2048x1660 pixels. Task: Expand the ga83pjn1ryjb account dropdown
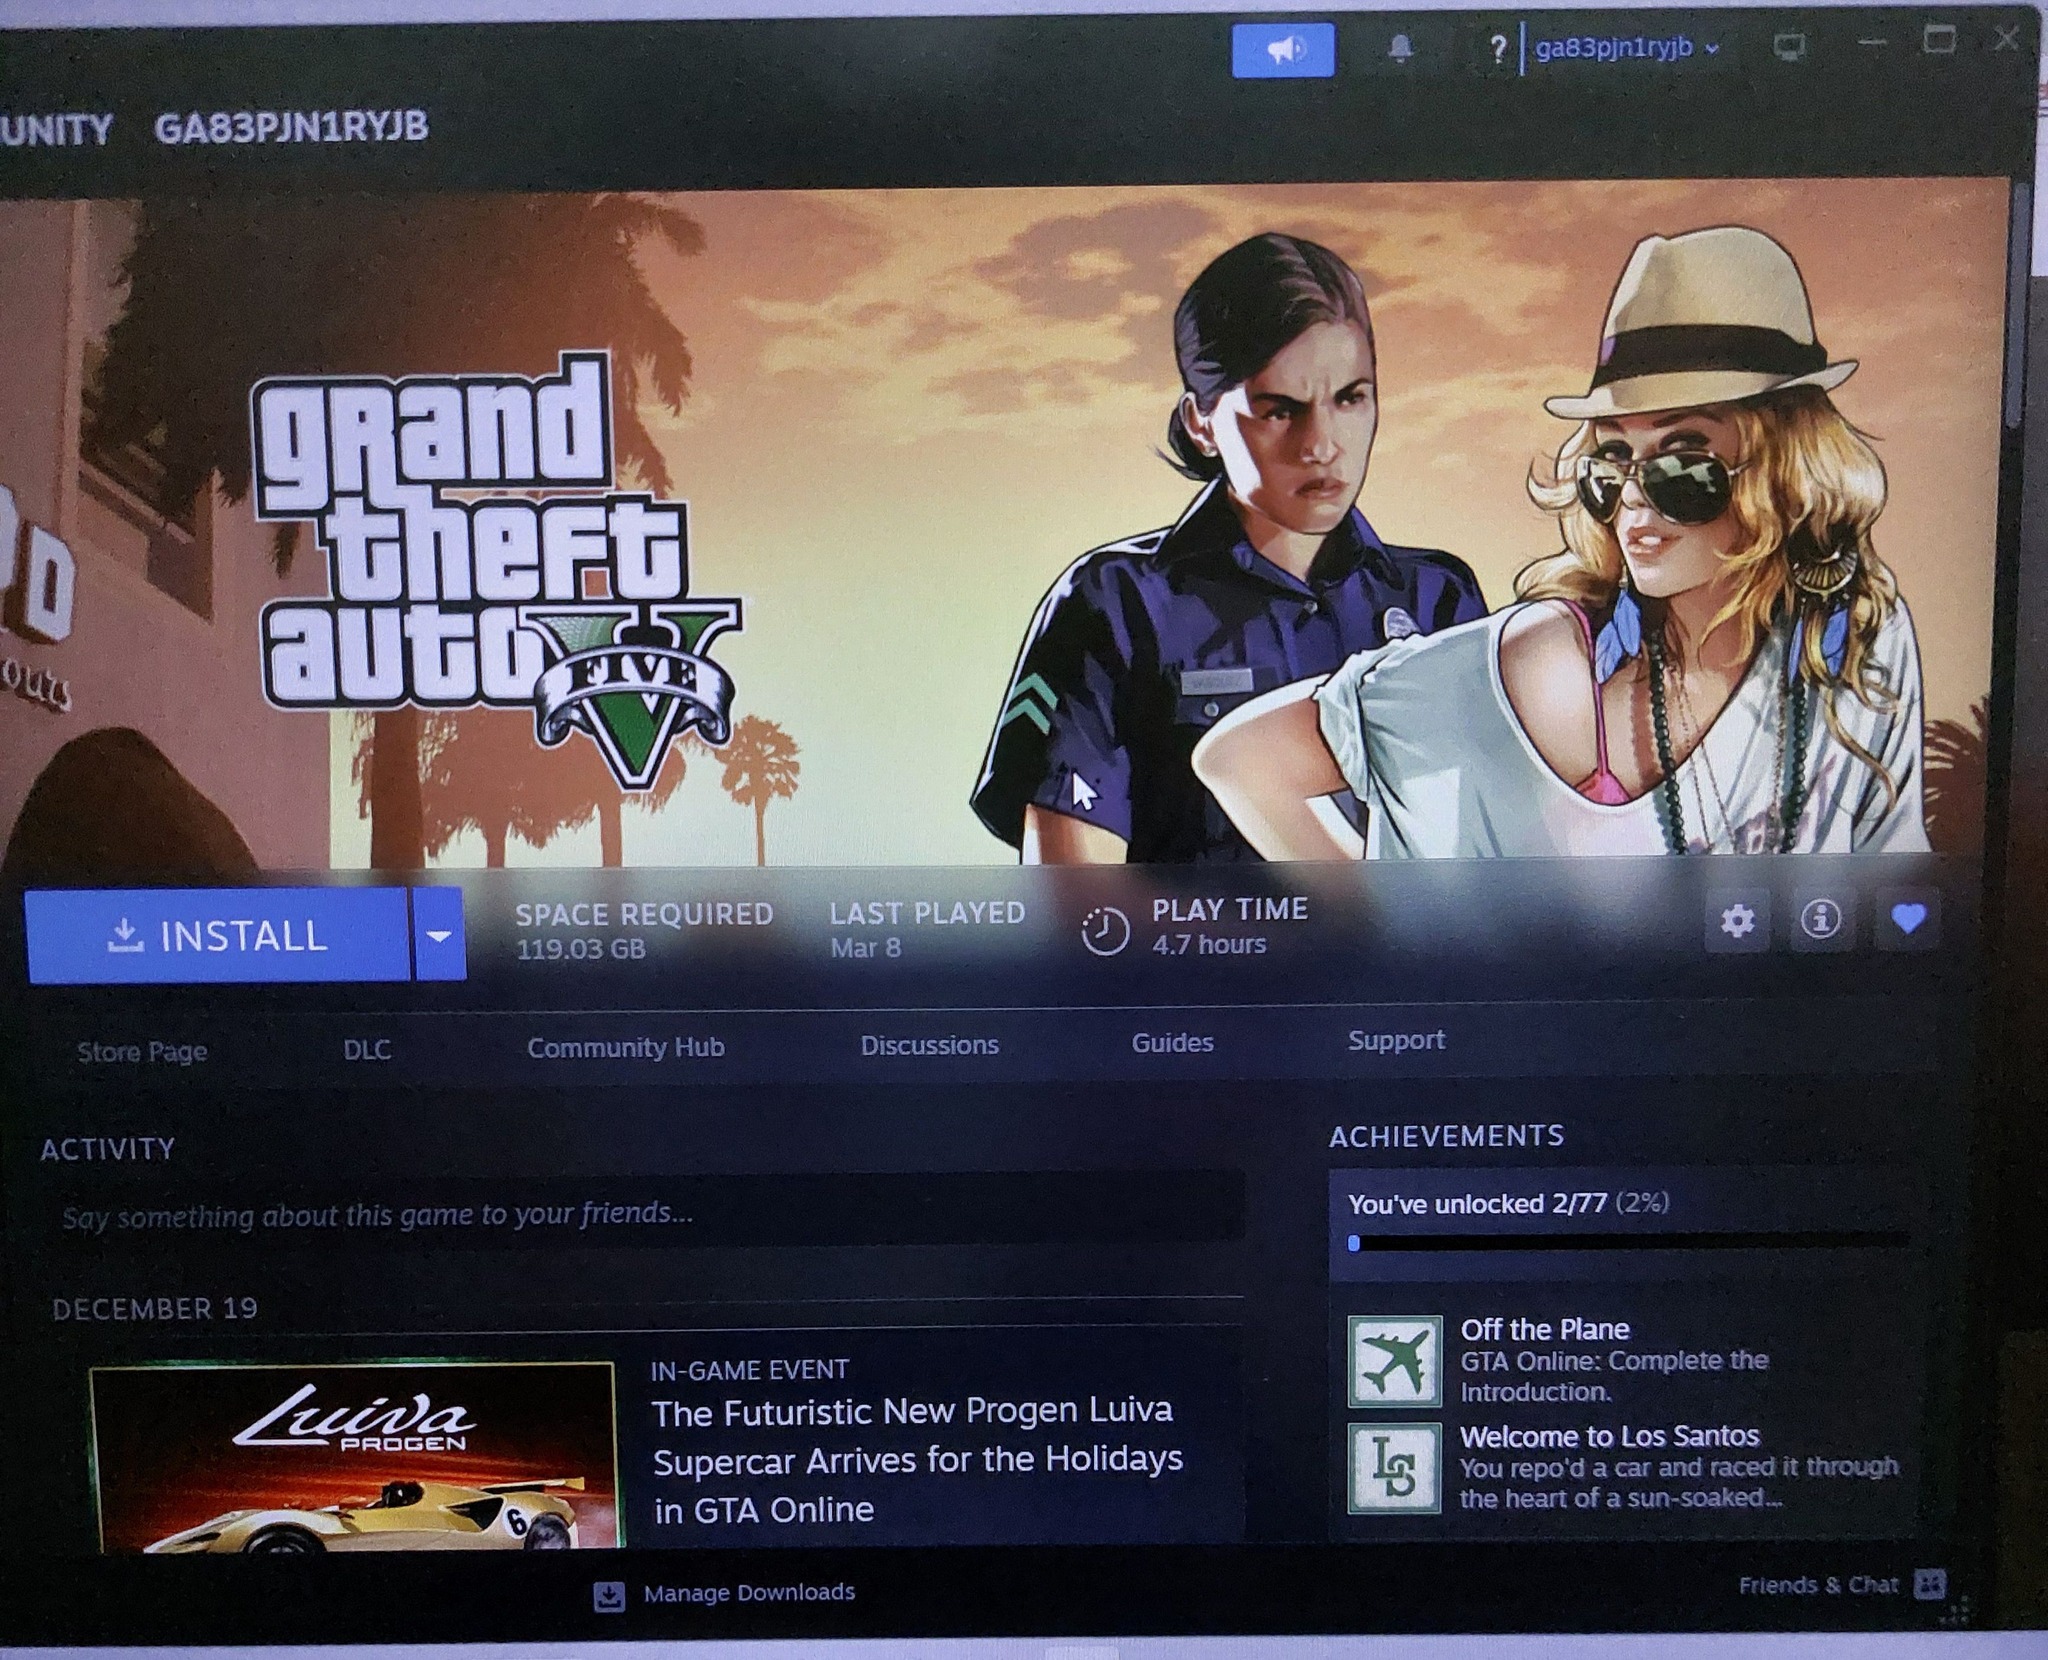click(1626, 47)
